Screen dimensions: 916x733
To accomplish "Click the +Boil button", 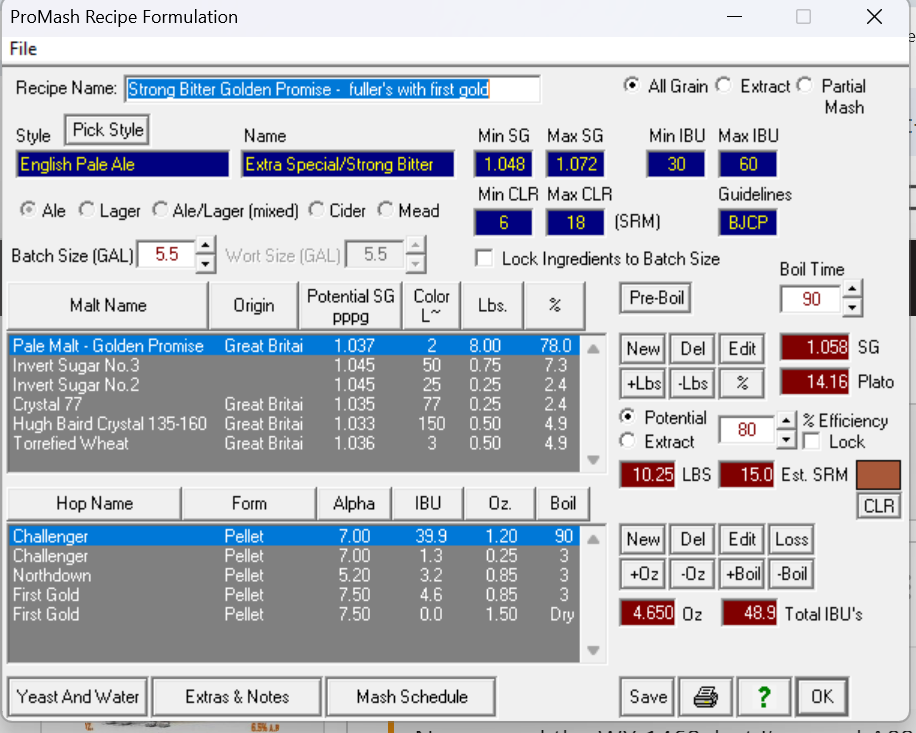I will [x=742, y=574].
